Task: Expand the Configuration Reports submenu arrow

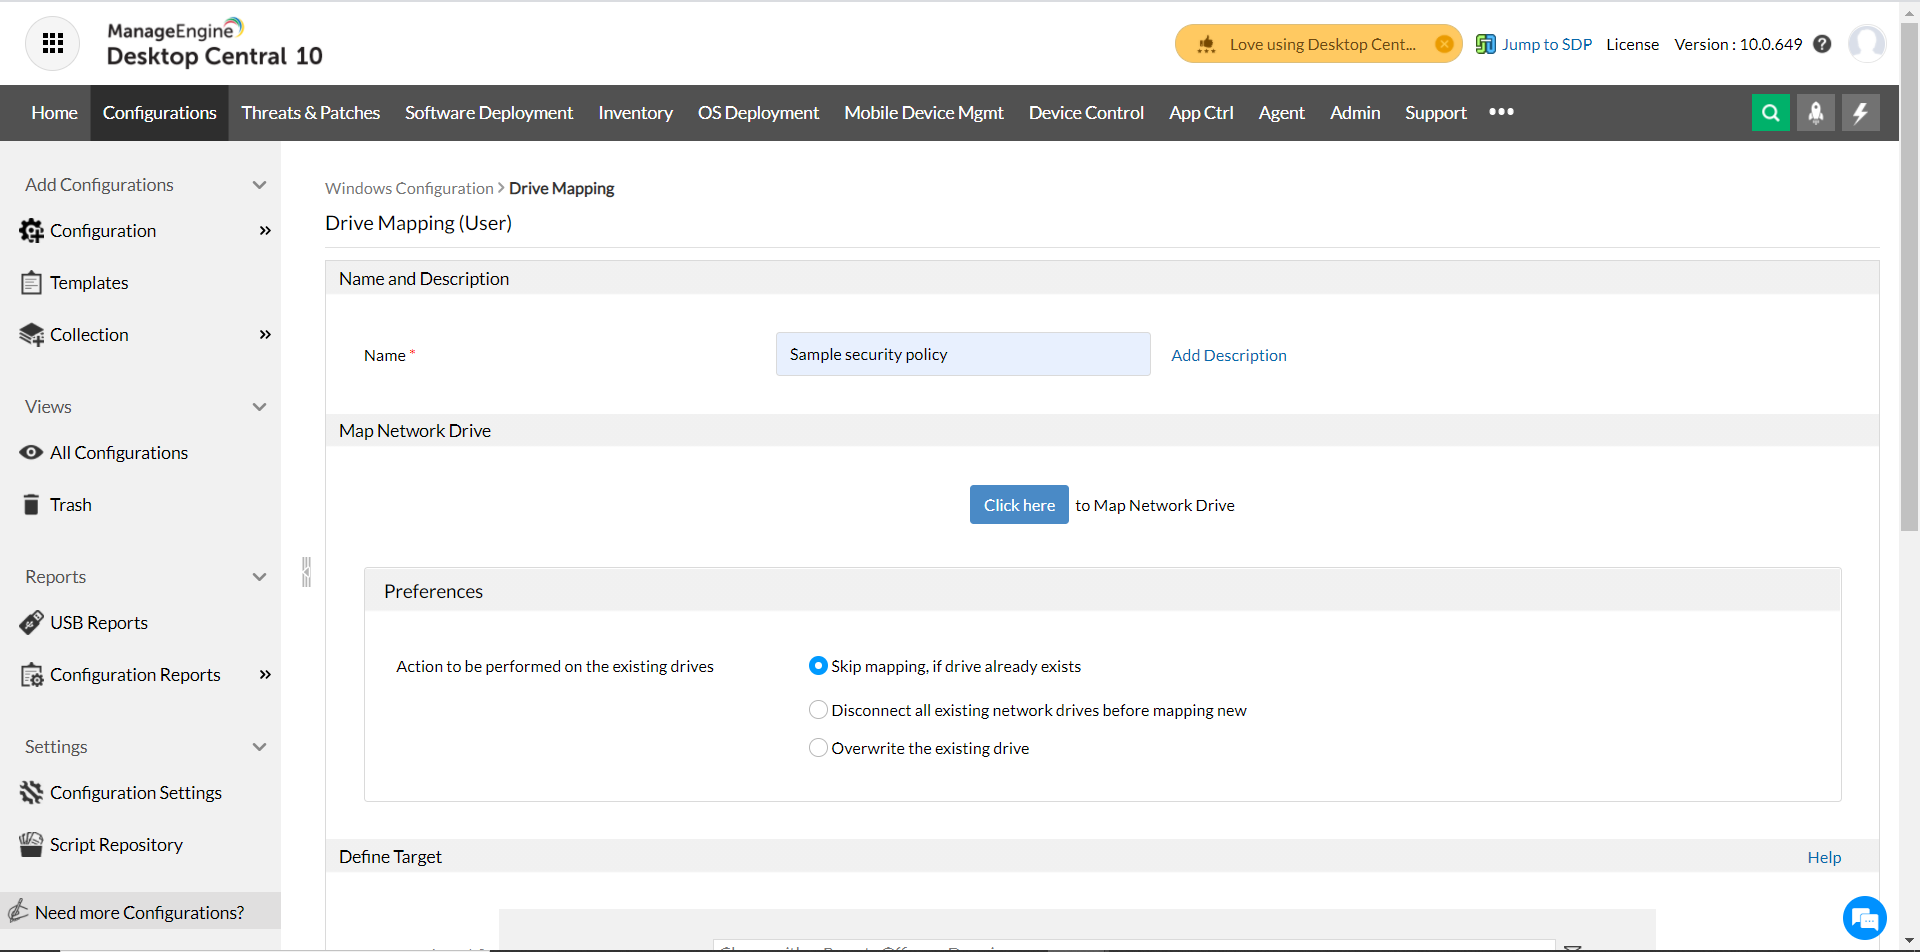Action: [265, 675]
